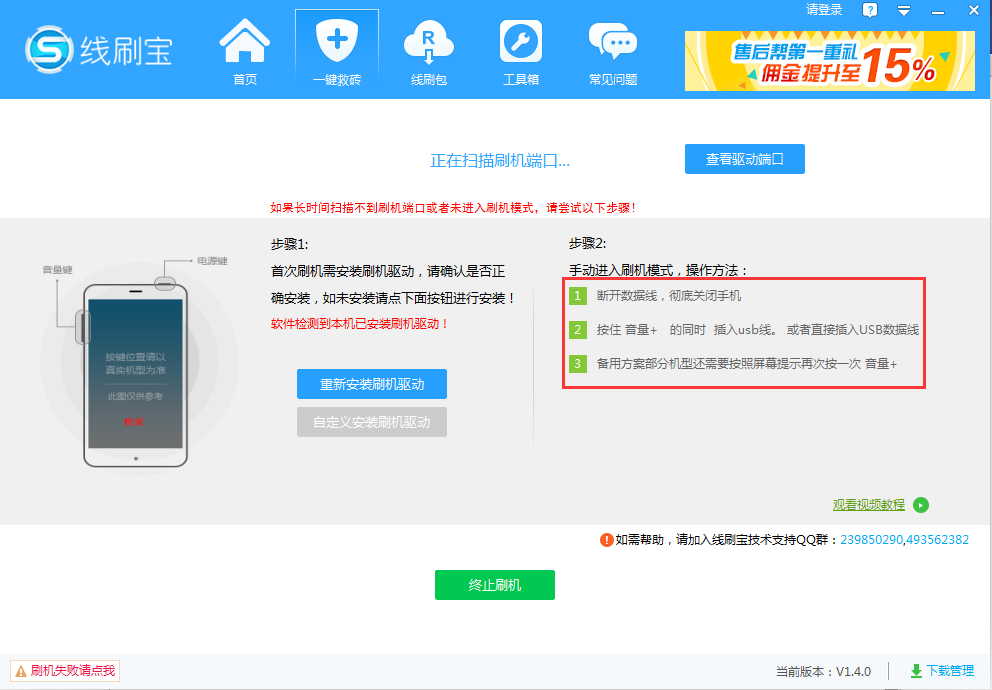Play the 观看视频教程 video tutorial icon
Viewport: 992px width, 690px height.
920,505
